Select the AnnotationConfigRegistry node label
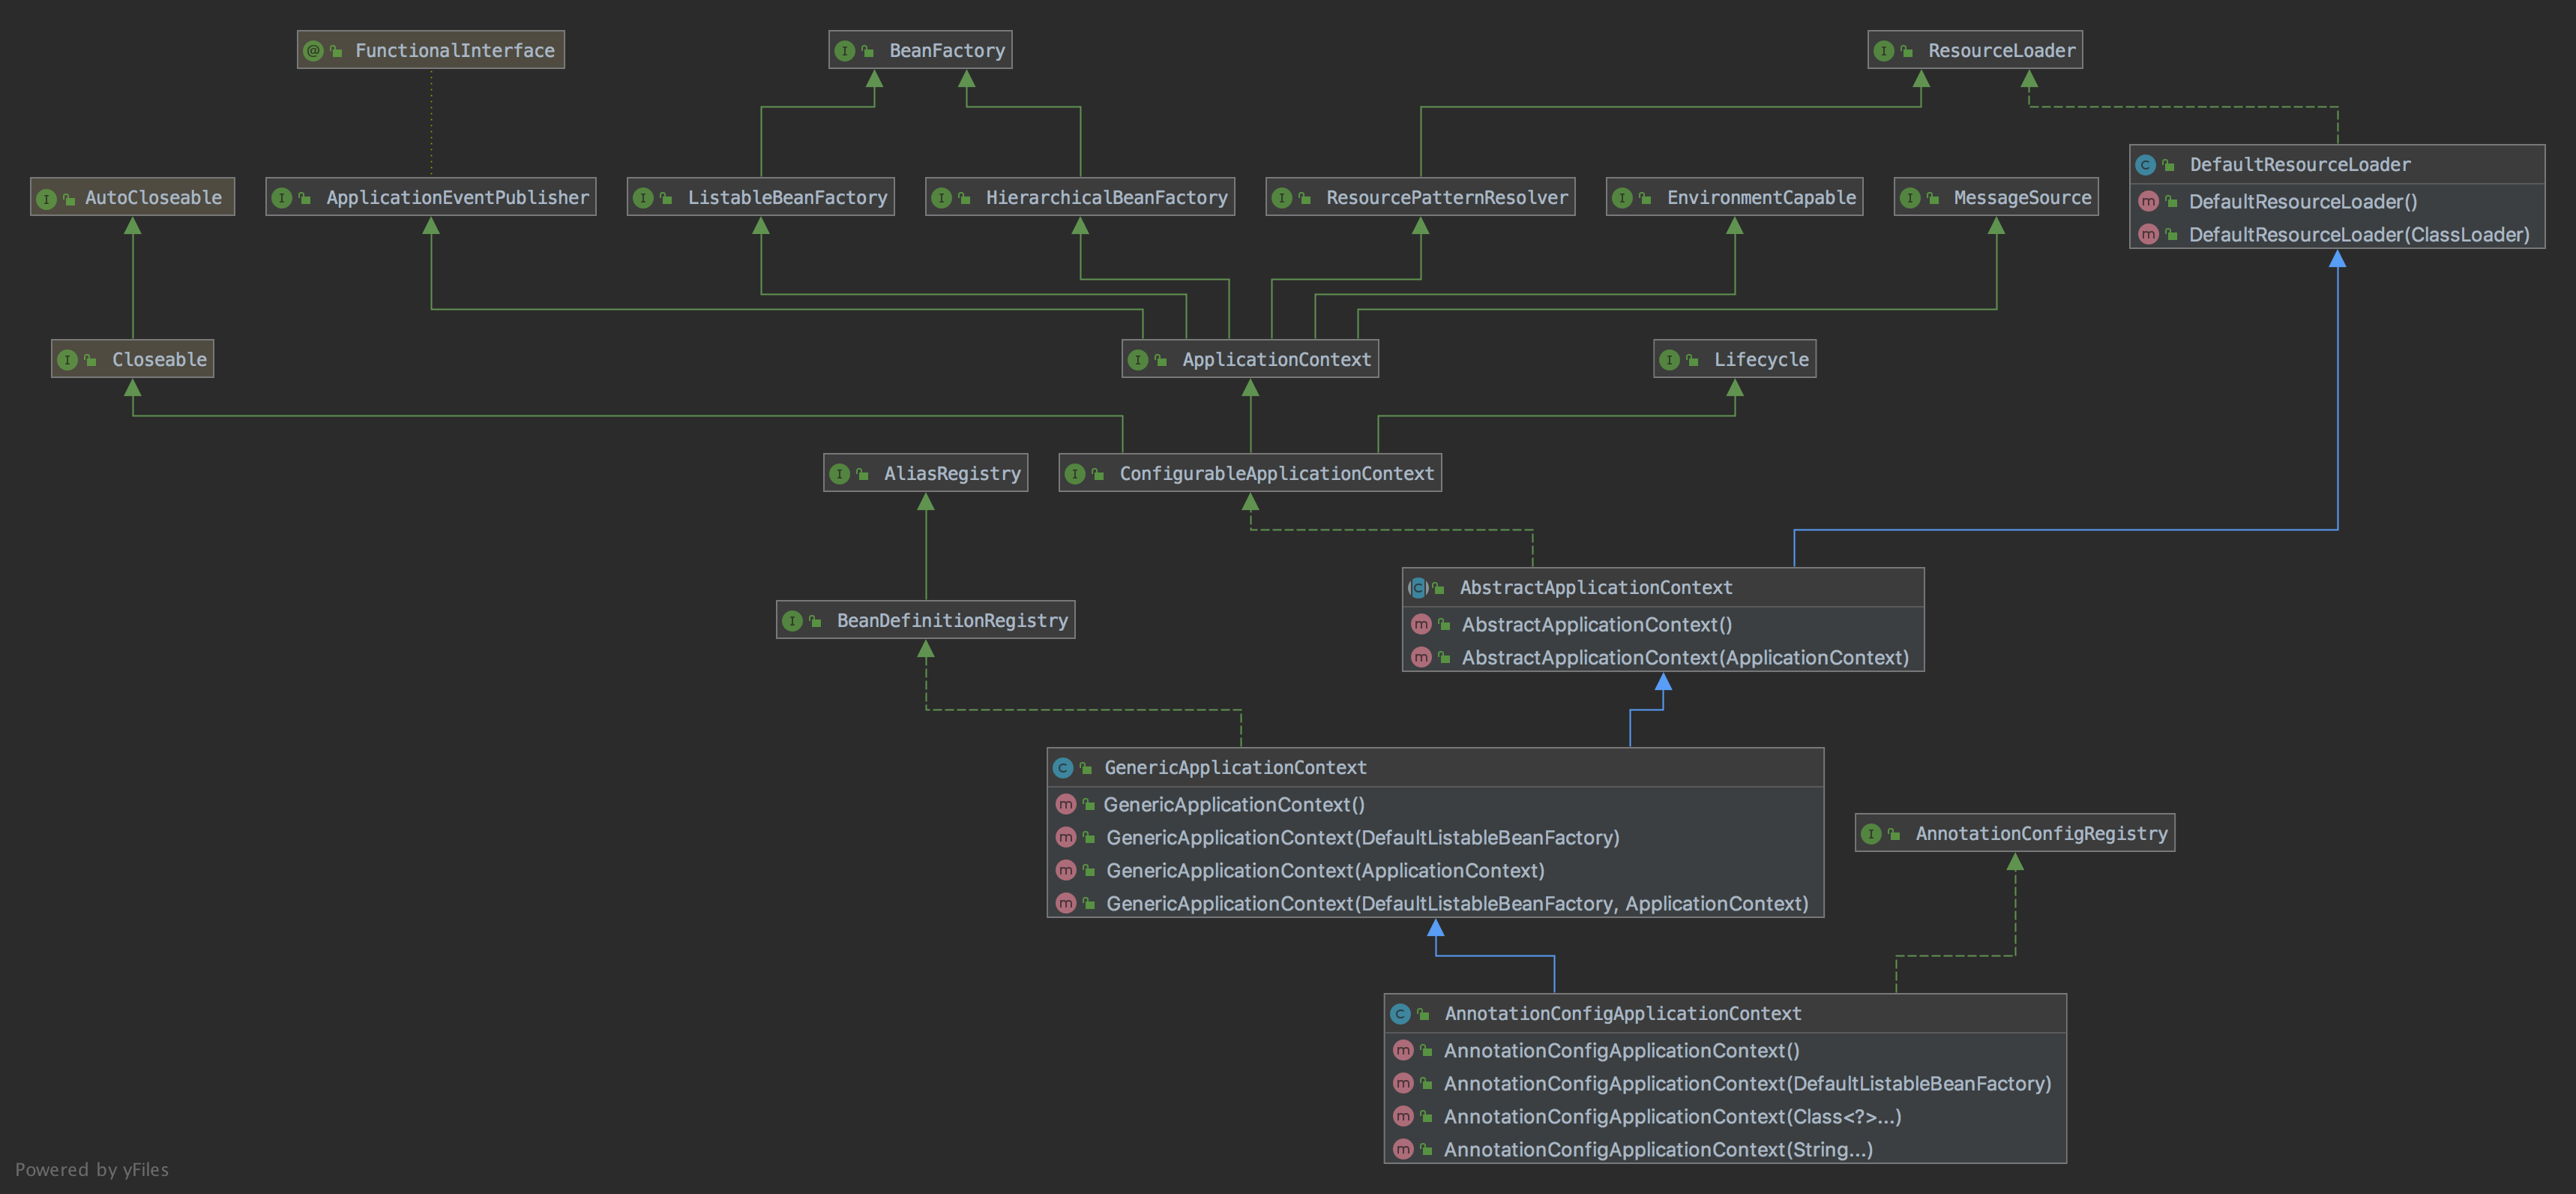 pos(2041,834)
